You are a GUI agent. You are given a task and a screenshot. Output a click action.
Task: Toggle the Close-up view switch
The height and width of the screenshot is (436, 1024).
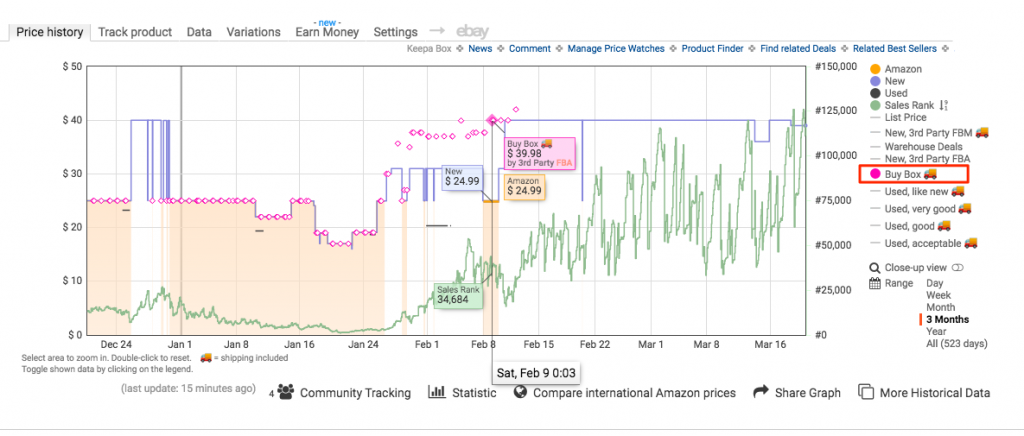957,268
